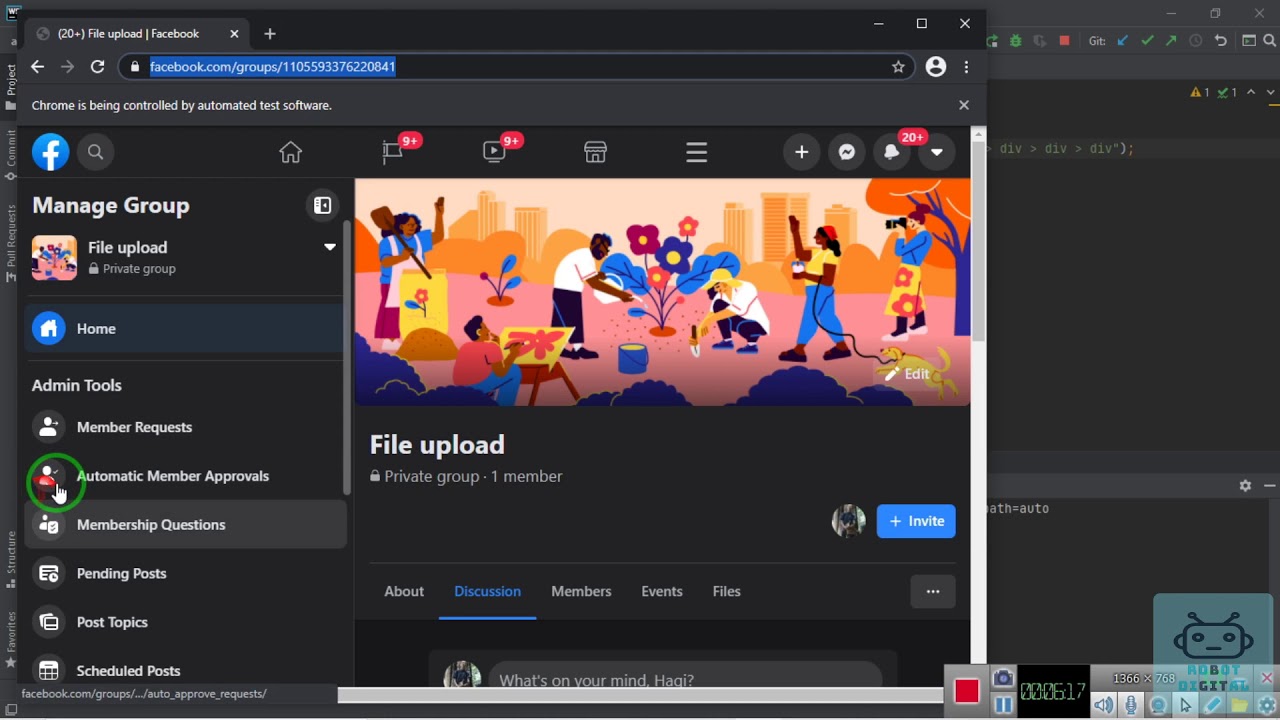The height and width of the screenshot is (720, 1280).
Task: Click the blue Invite button
Action: [x=916, y=521]
